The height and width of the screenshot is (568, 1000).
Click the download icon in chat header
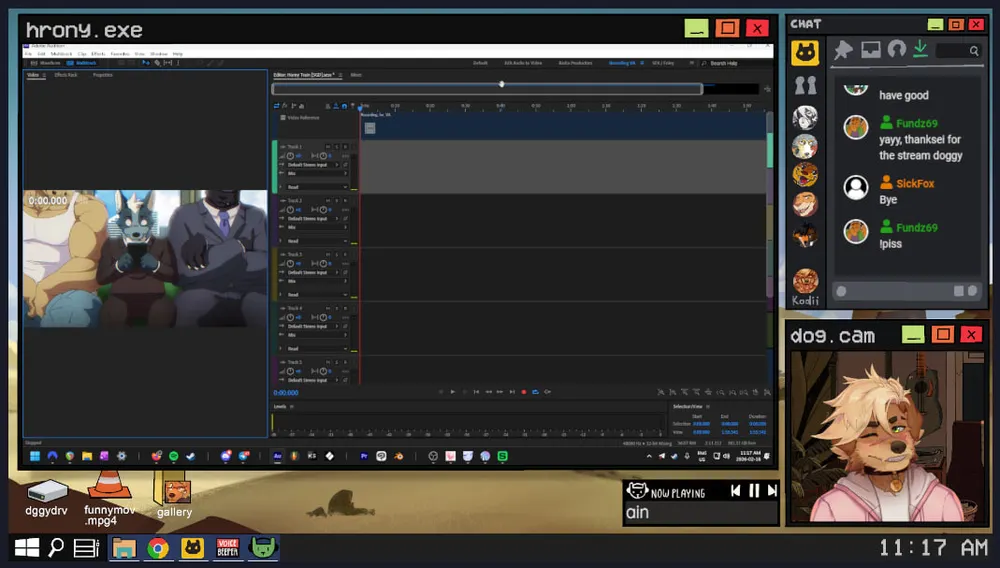(920, 50)
